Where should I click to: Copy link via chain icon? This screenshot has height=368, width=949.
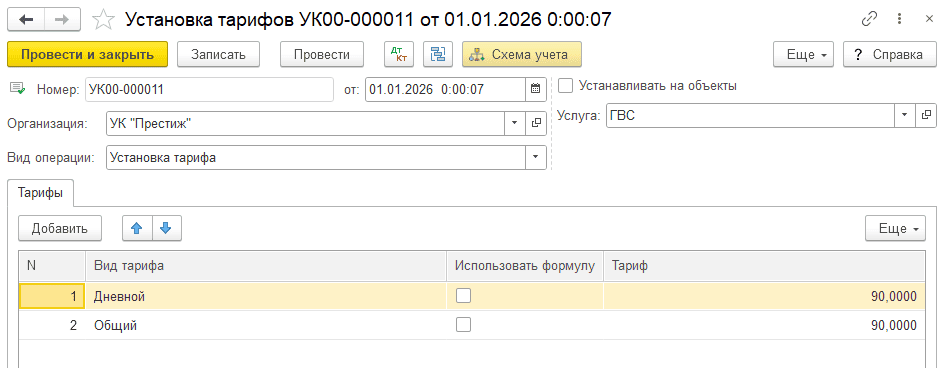point(869,19)
